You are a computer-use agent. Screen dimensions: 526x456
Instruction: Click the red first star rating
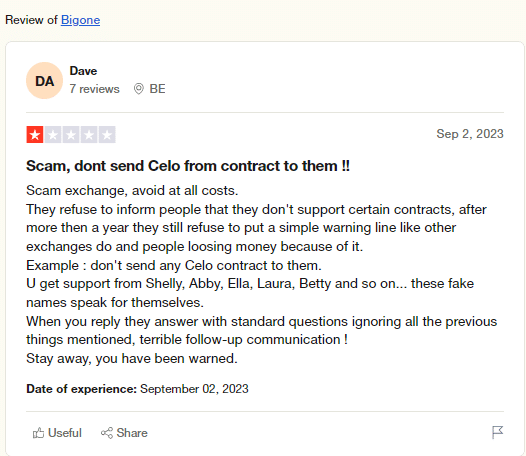[x=35, y=135]
